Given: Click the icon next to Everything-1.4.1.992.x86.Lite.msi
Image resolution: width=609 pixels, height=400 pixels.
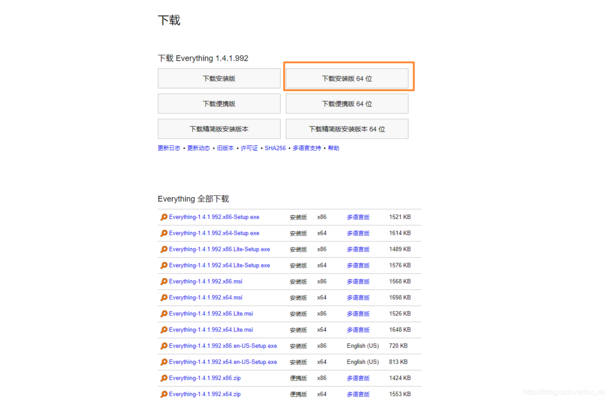Looking at the screenshot, I should [x=164, y=313].
